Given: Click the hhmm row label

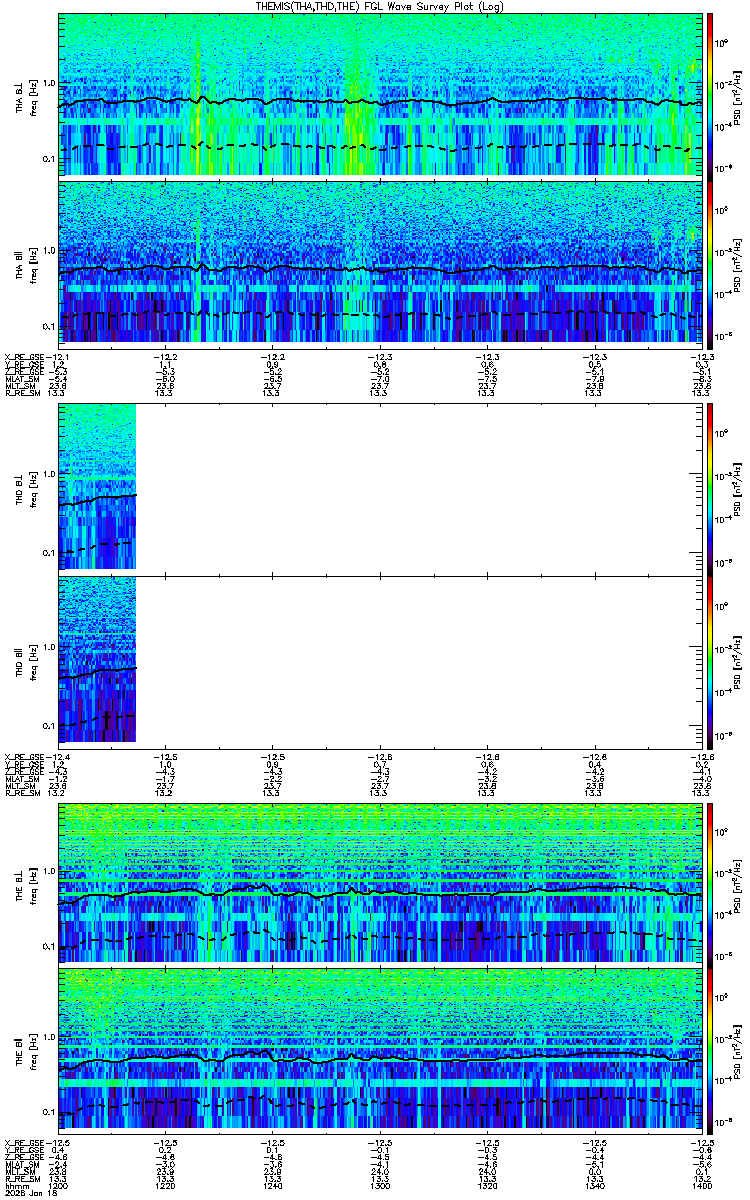Looking at the screenshot, I should (15, 1185).
